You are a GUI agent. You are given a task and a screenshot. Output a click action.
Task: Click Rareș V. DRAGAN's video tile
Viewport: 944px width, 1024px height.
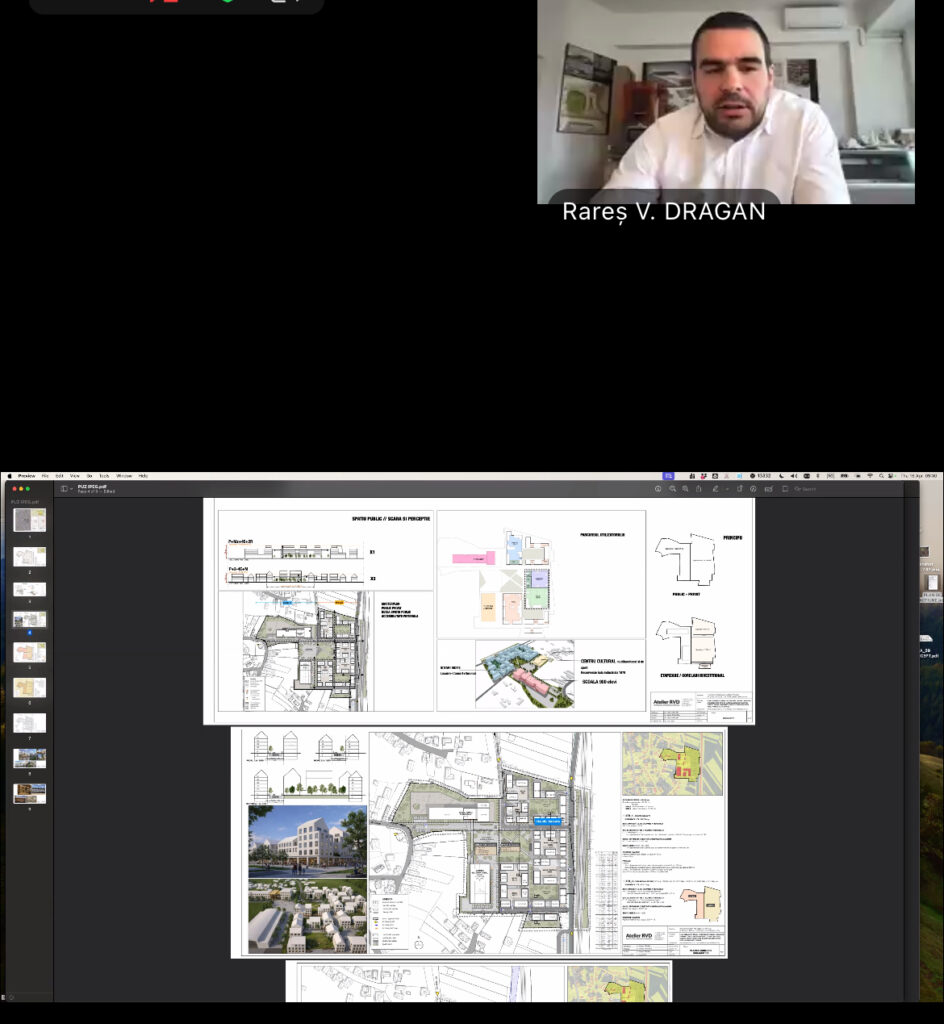[x=725, y=100]
